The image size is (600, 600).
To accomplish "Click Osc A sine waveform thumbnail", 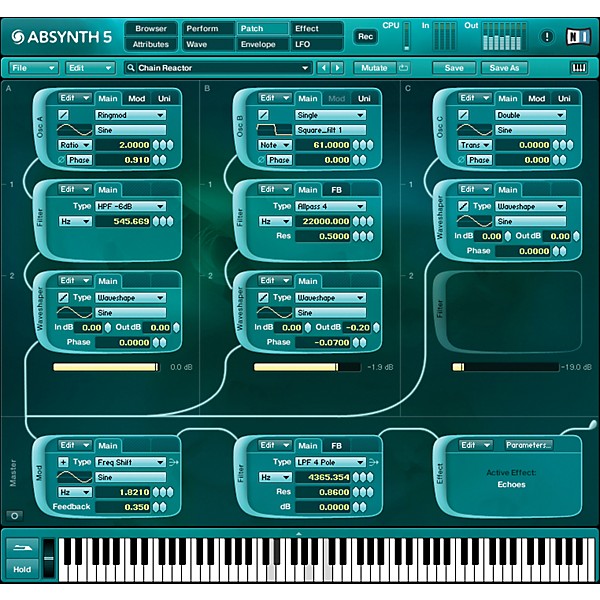I will pos(75,130).
